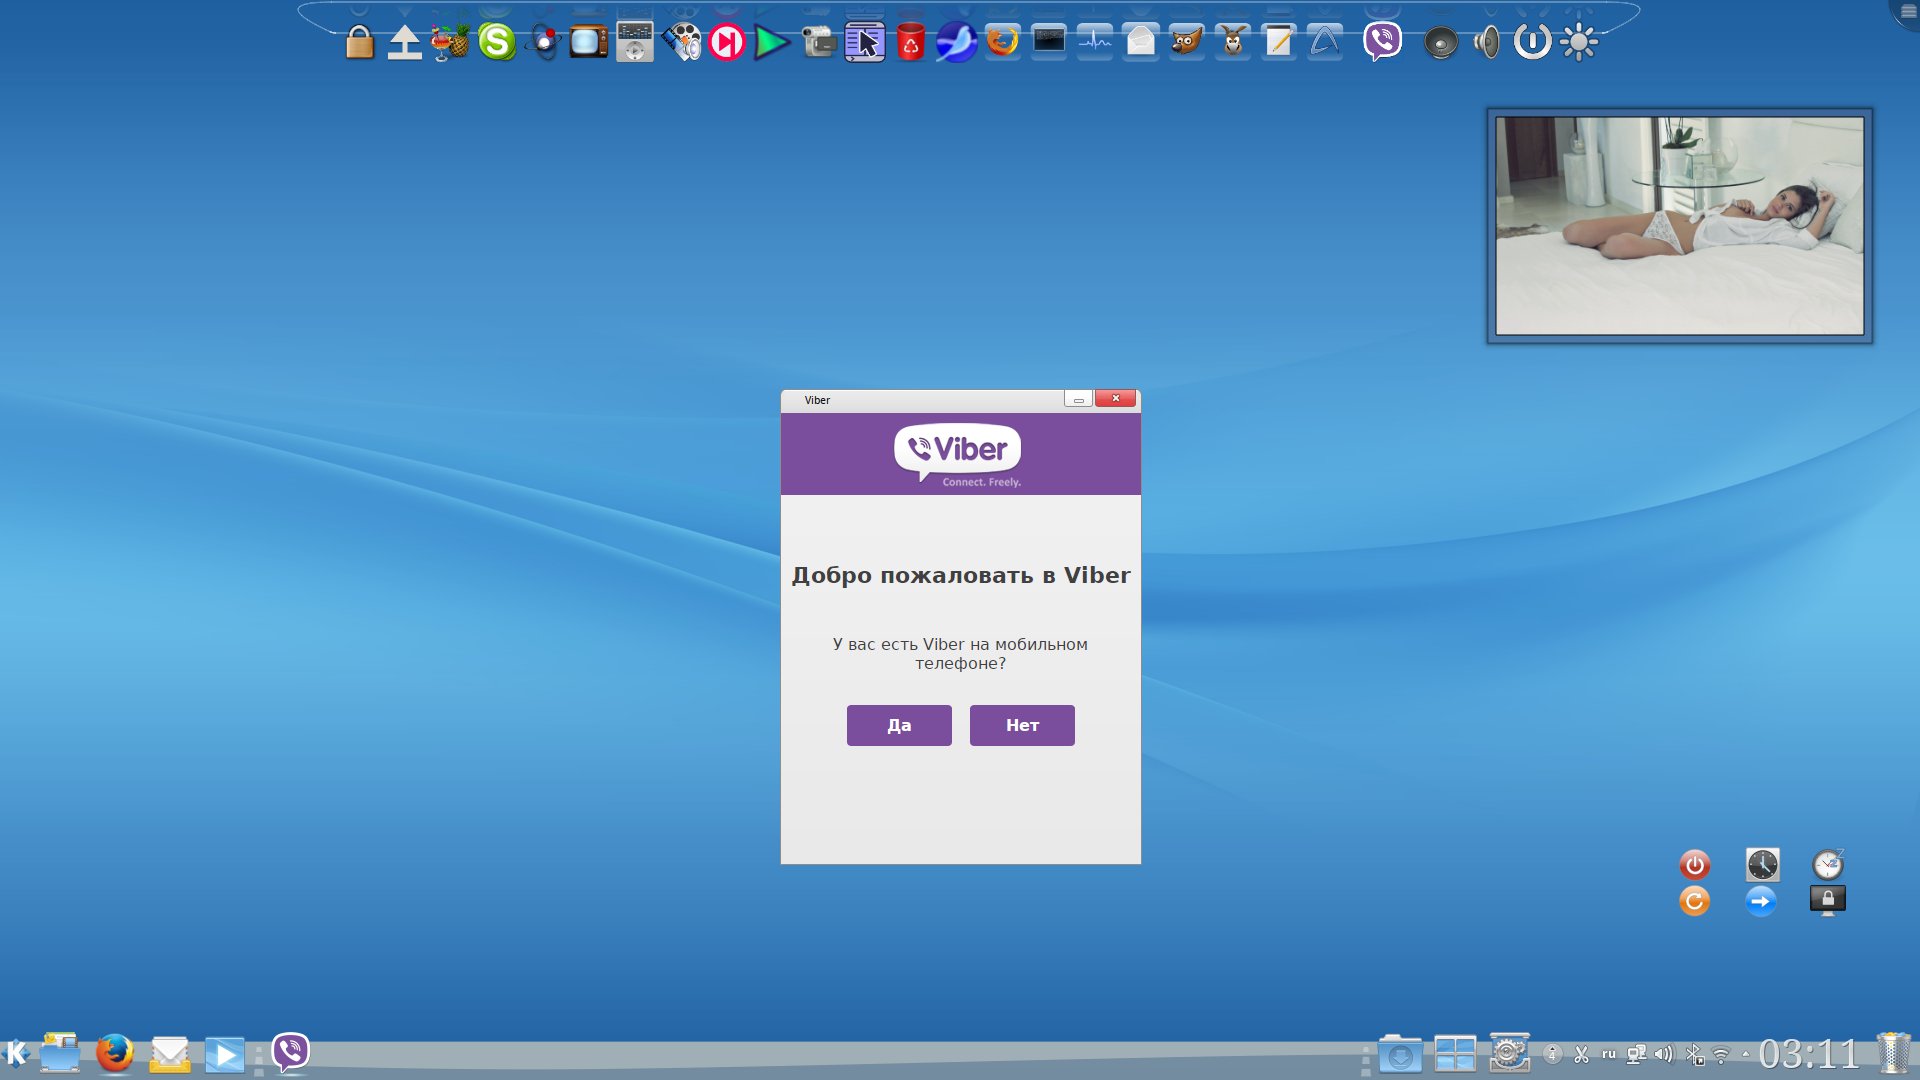Image resolution: width=1920 pixels, height=1080 pixels.
Task: Open Viber from the top dock
Action: pos(1382,42)
